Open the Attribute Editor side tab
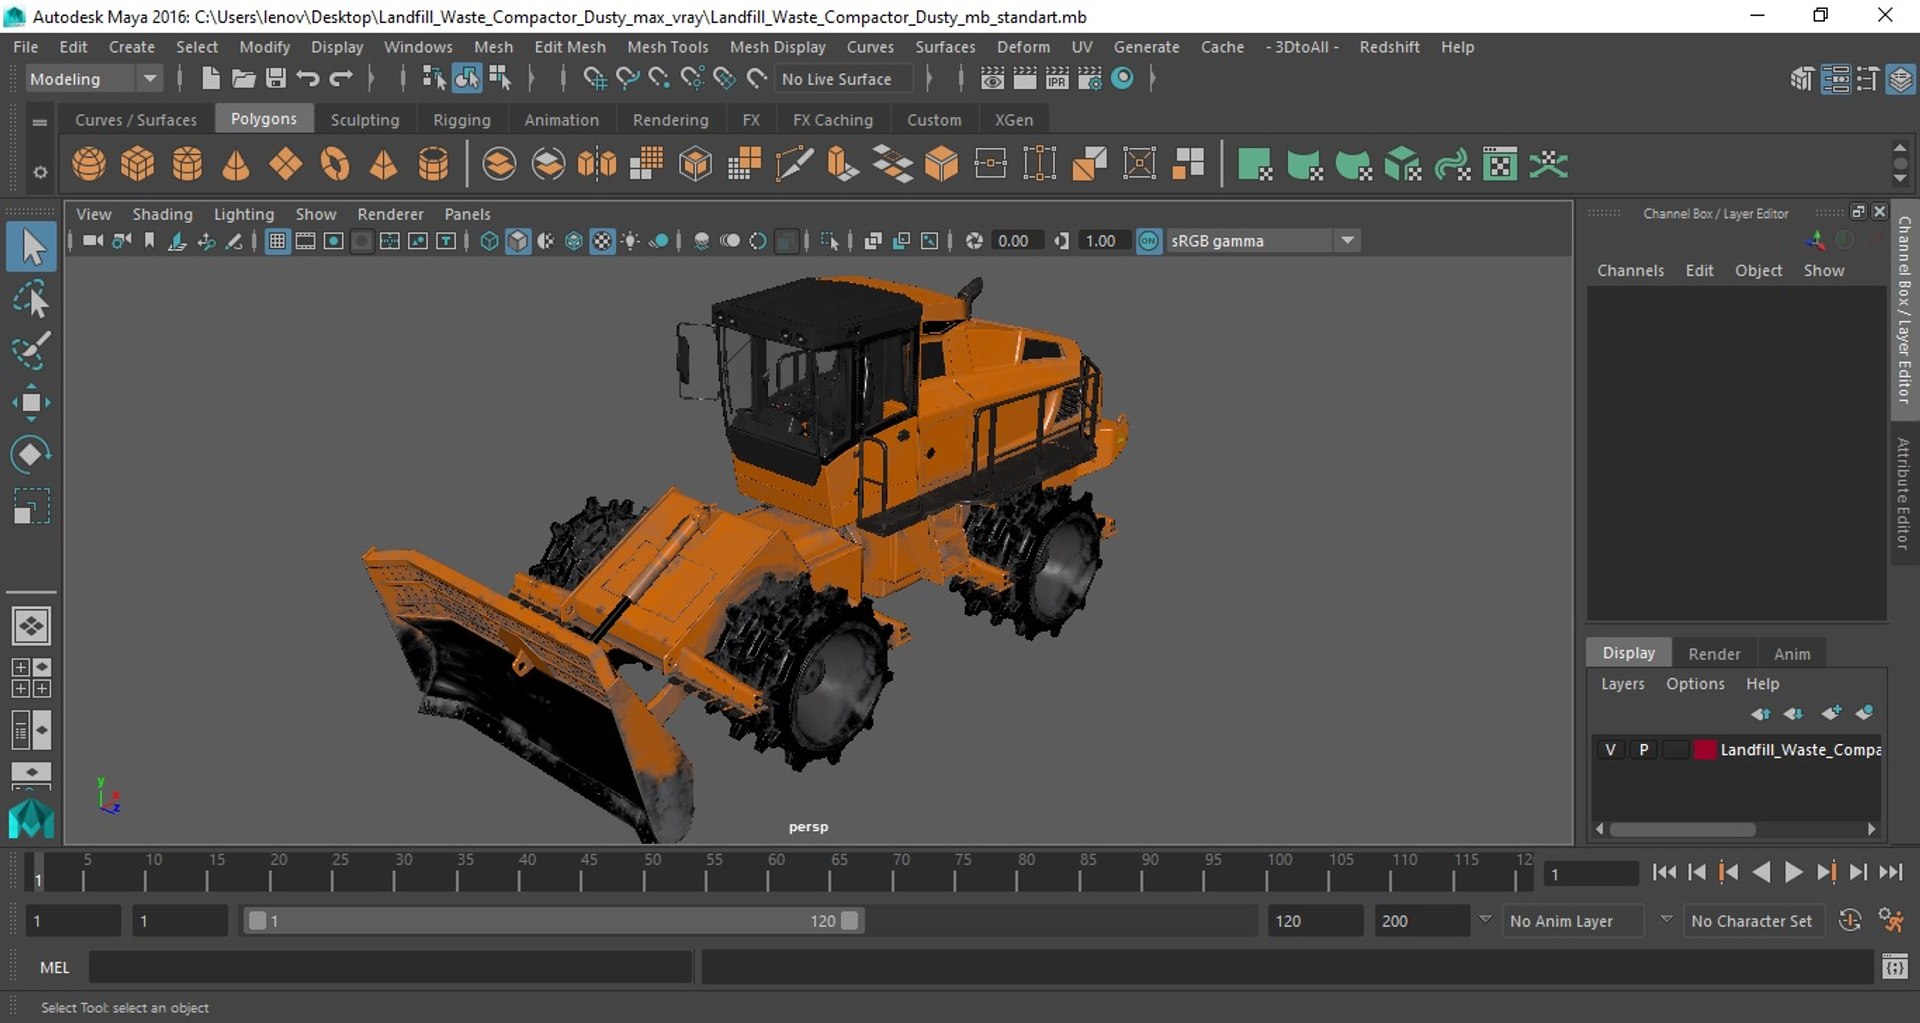Image resolution: width=1920 pixels, height=1023 pixels. coord(1903,494)
